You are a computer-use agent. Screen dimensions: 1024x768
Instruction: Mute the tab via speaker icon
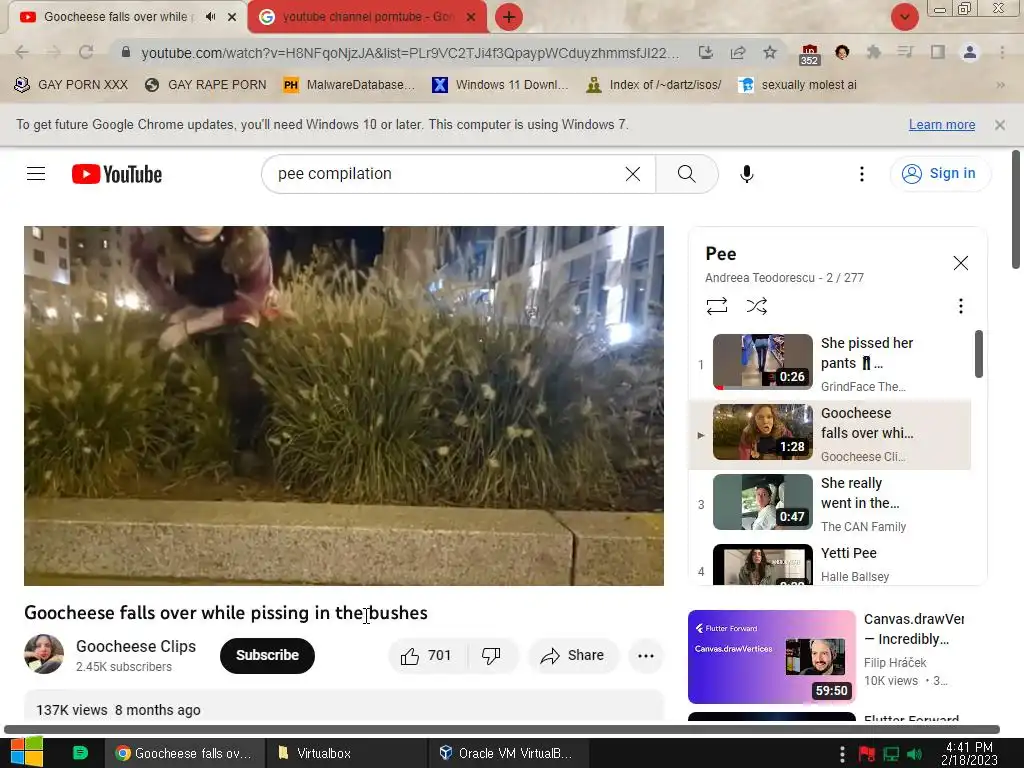(x=210, y=17)
